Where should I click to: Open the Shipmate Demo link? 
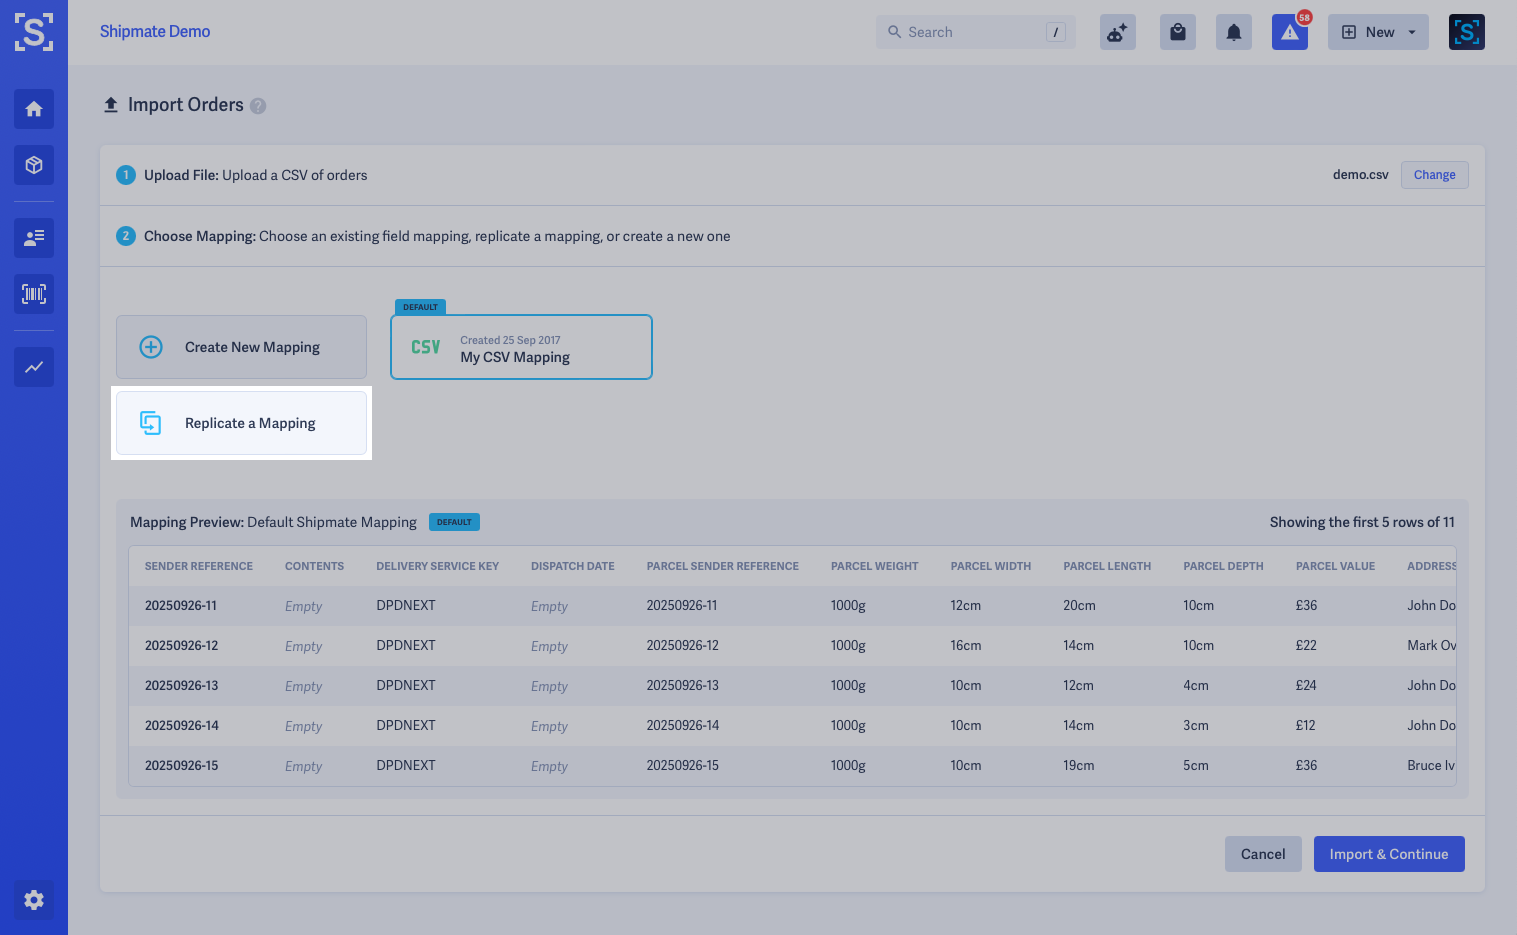(x=155, y=32)
